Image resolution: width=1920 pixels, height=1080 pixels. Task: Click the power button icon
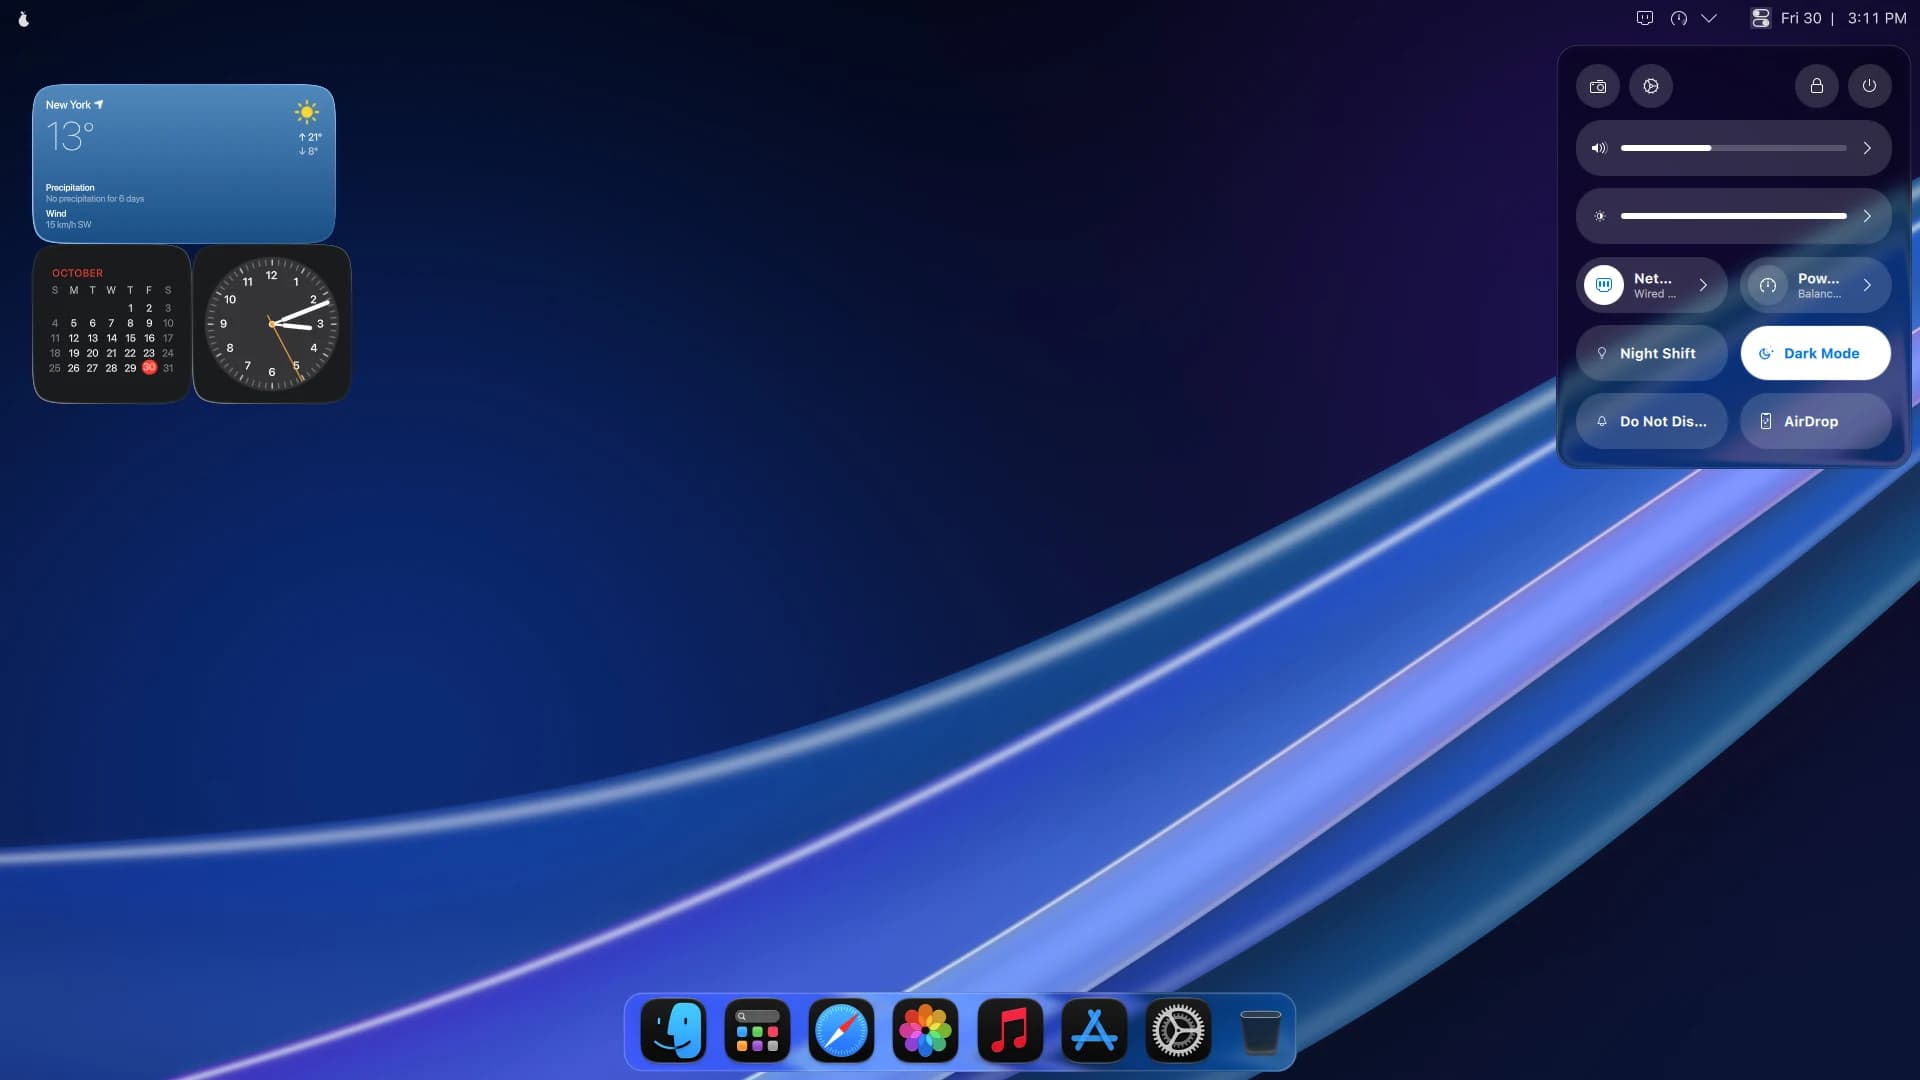(1869, 86)
